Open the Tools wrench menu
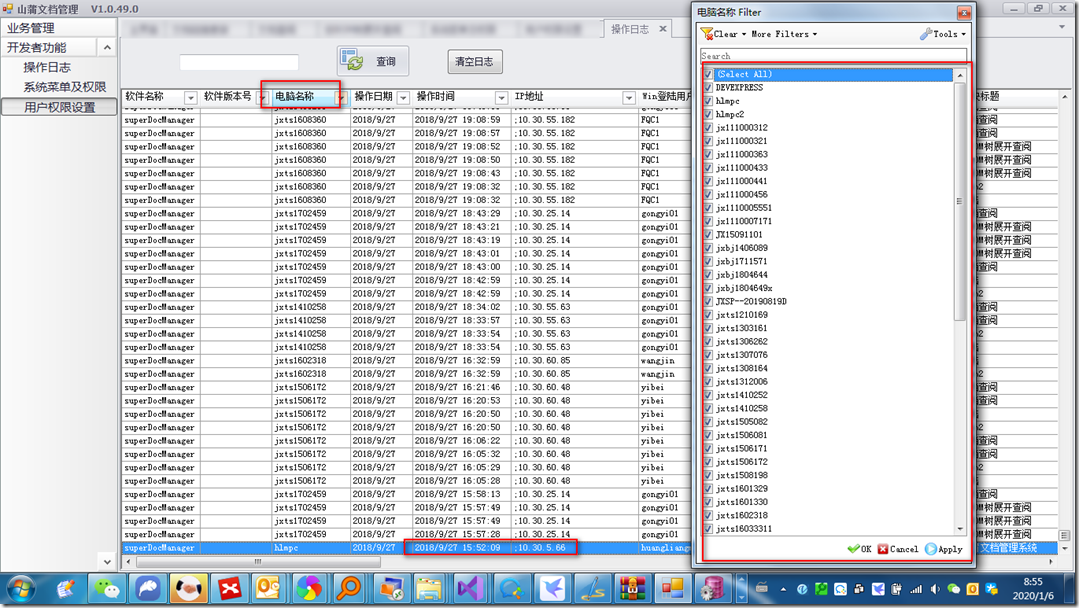1079x608 pixels. coord(942,34)
